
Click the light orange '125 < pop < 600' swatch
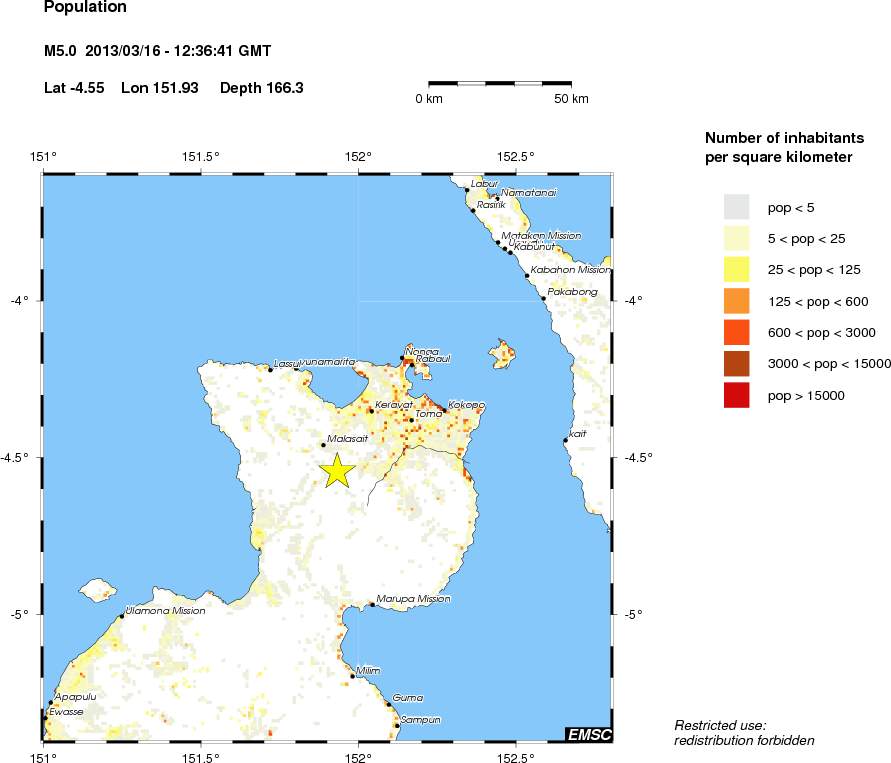pos(736,301)
